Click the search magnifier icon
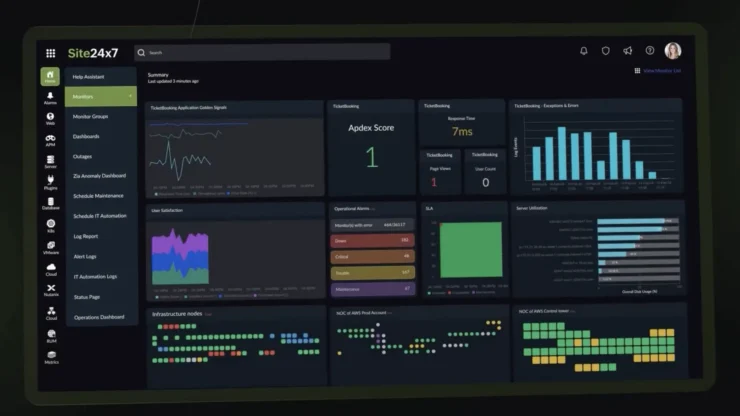Screen dimensions: 740x416 point(141,52)
